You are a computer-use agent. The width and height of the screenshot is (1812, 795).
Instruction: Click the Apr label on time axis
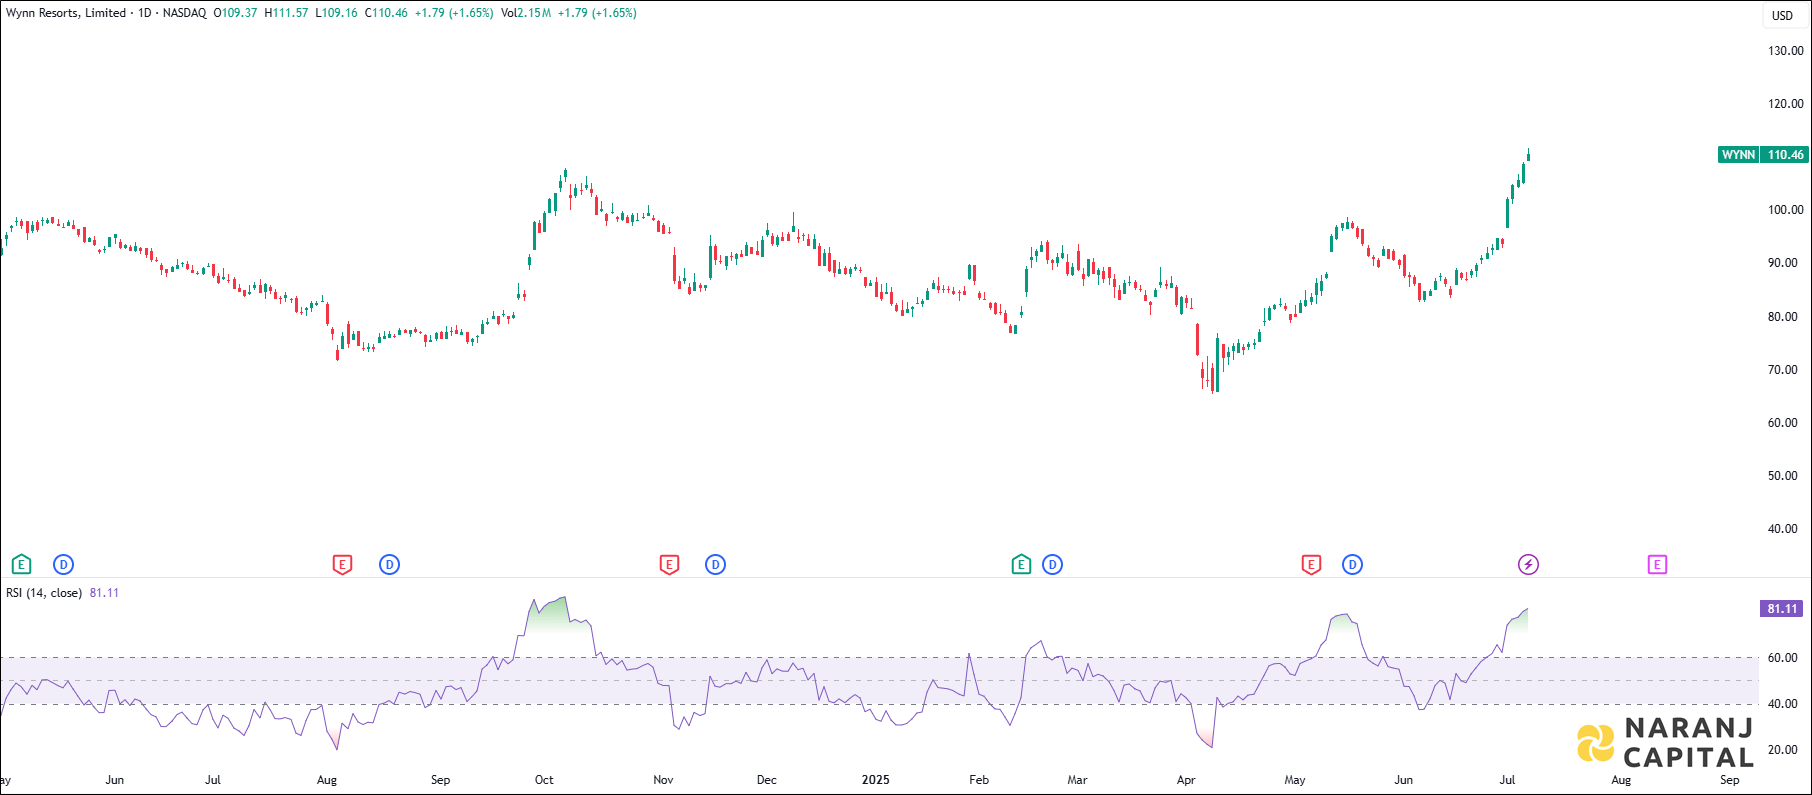pyautogui.click(x=1186, y=780)
